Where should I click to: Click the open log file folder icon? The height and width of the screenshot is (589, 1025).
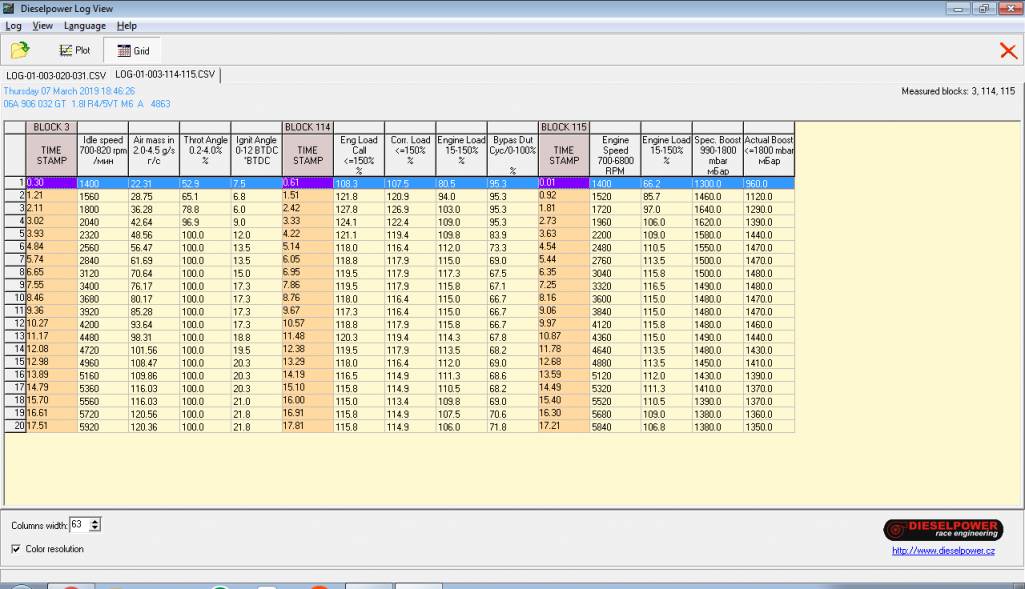pyautogui.click(x=19, y=50)
